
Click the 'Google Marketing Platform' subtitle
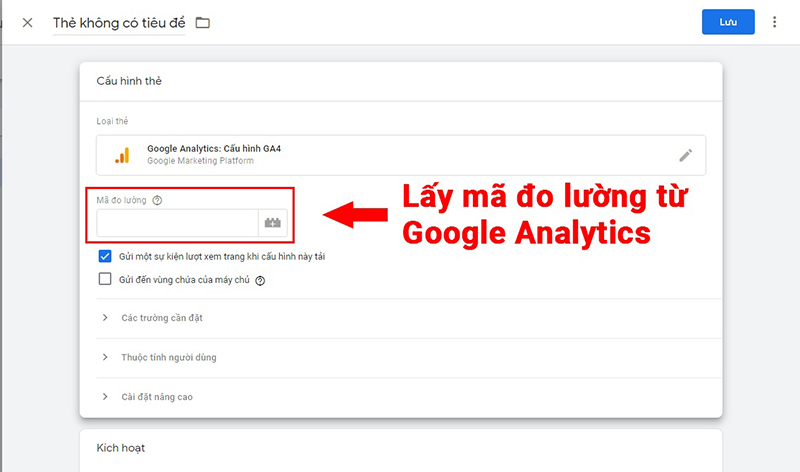(x=200, y=161)
